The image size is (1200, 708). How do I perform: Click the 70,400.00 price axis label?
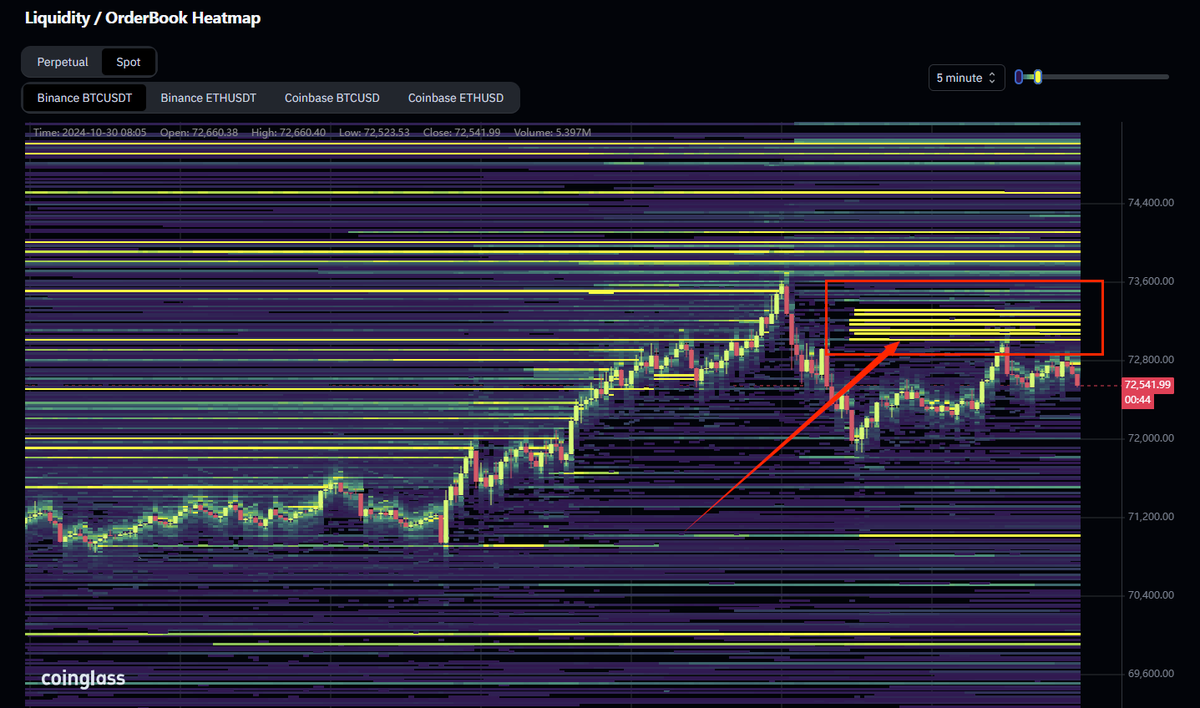[1150, 595]
